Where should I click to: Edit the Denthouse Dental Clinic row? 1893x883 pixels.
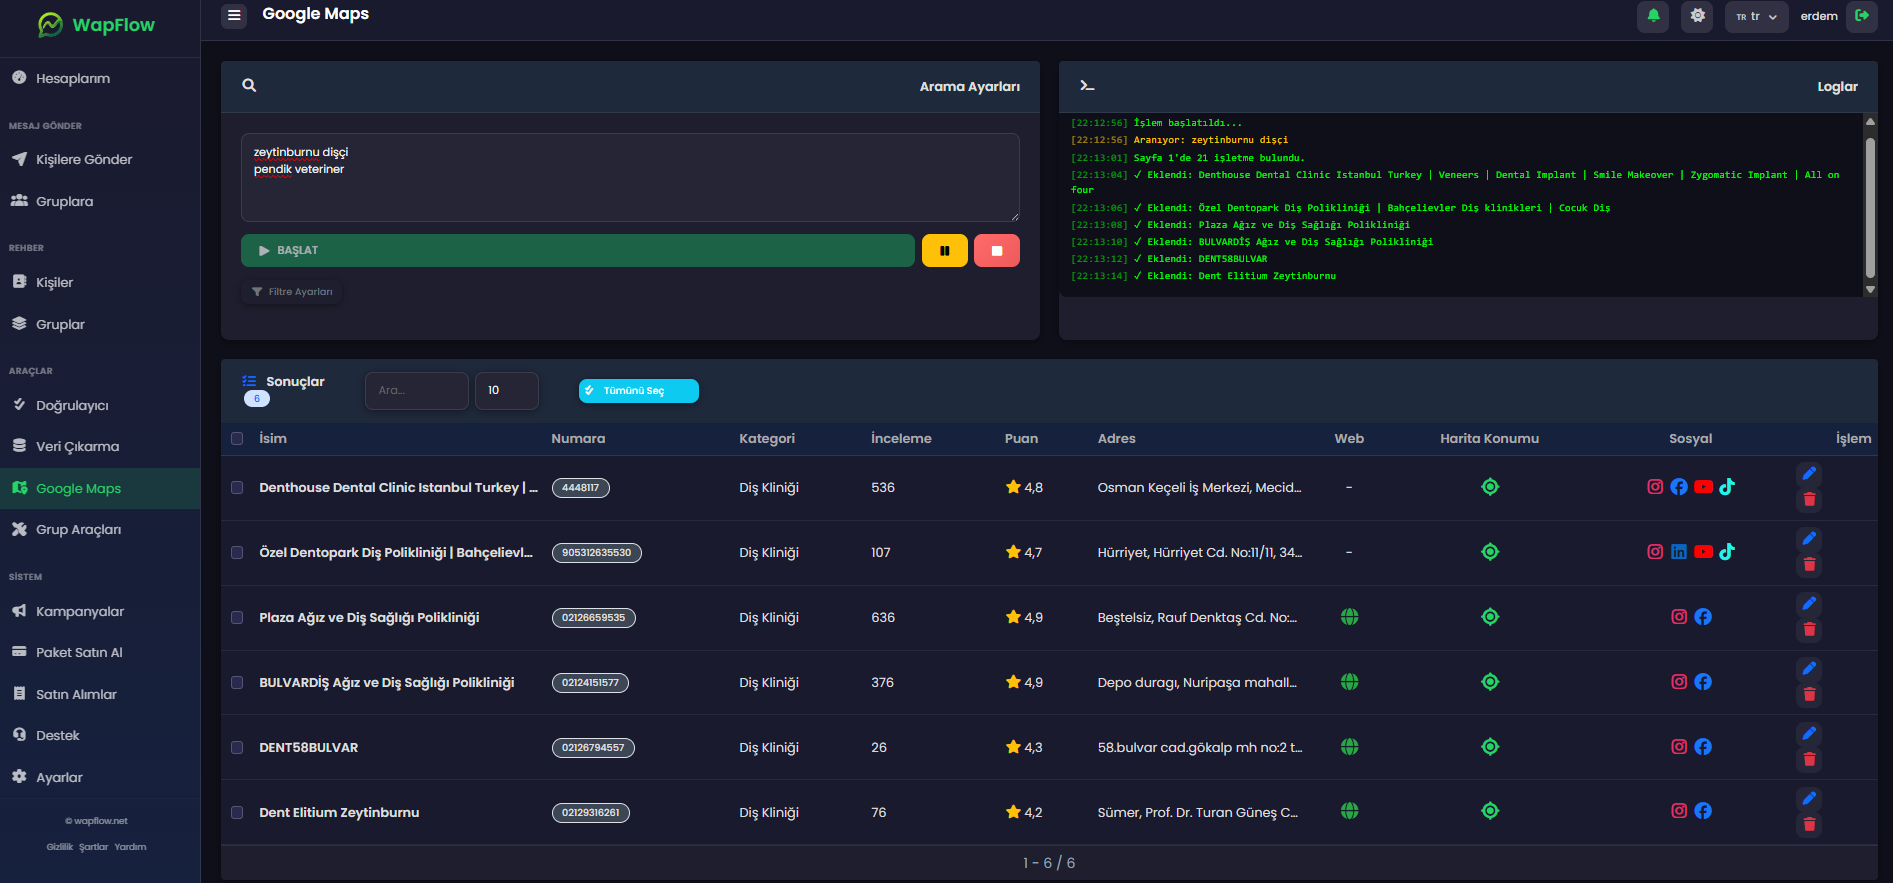(1809, 474)
